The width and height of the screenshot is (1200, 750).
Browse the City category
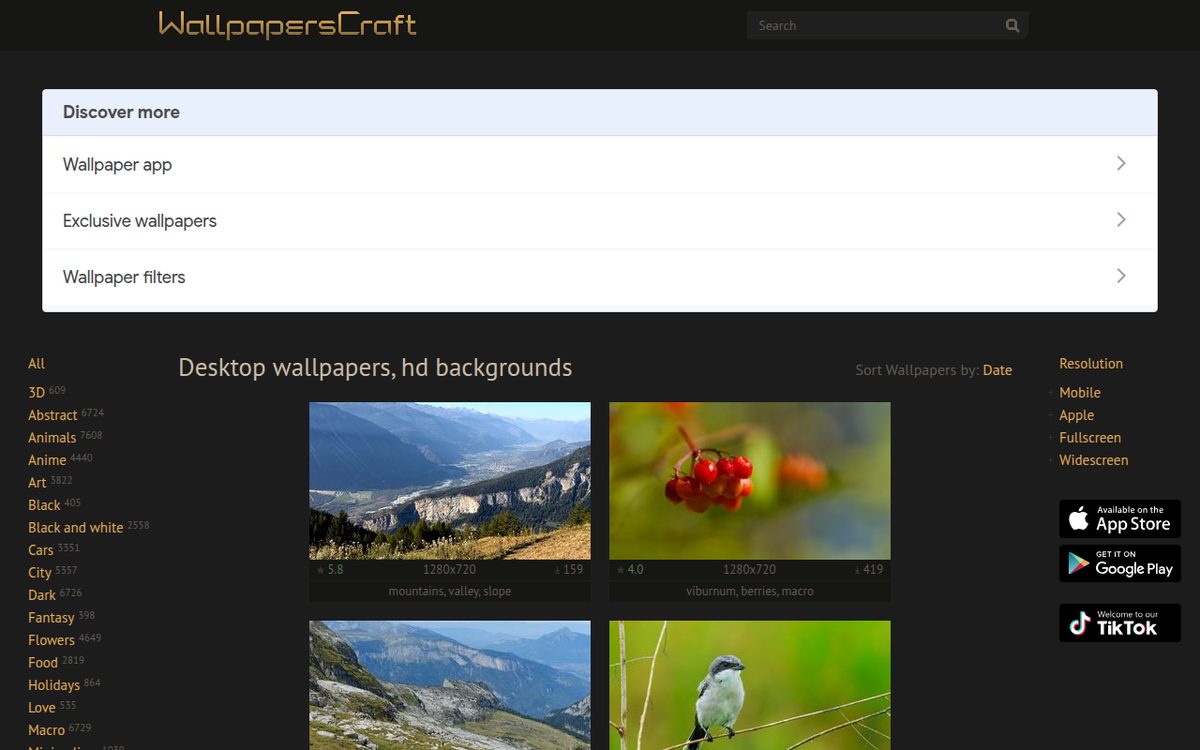pyautogui.click(x=40, y=573)
